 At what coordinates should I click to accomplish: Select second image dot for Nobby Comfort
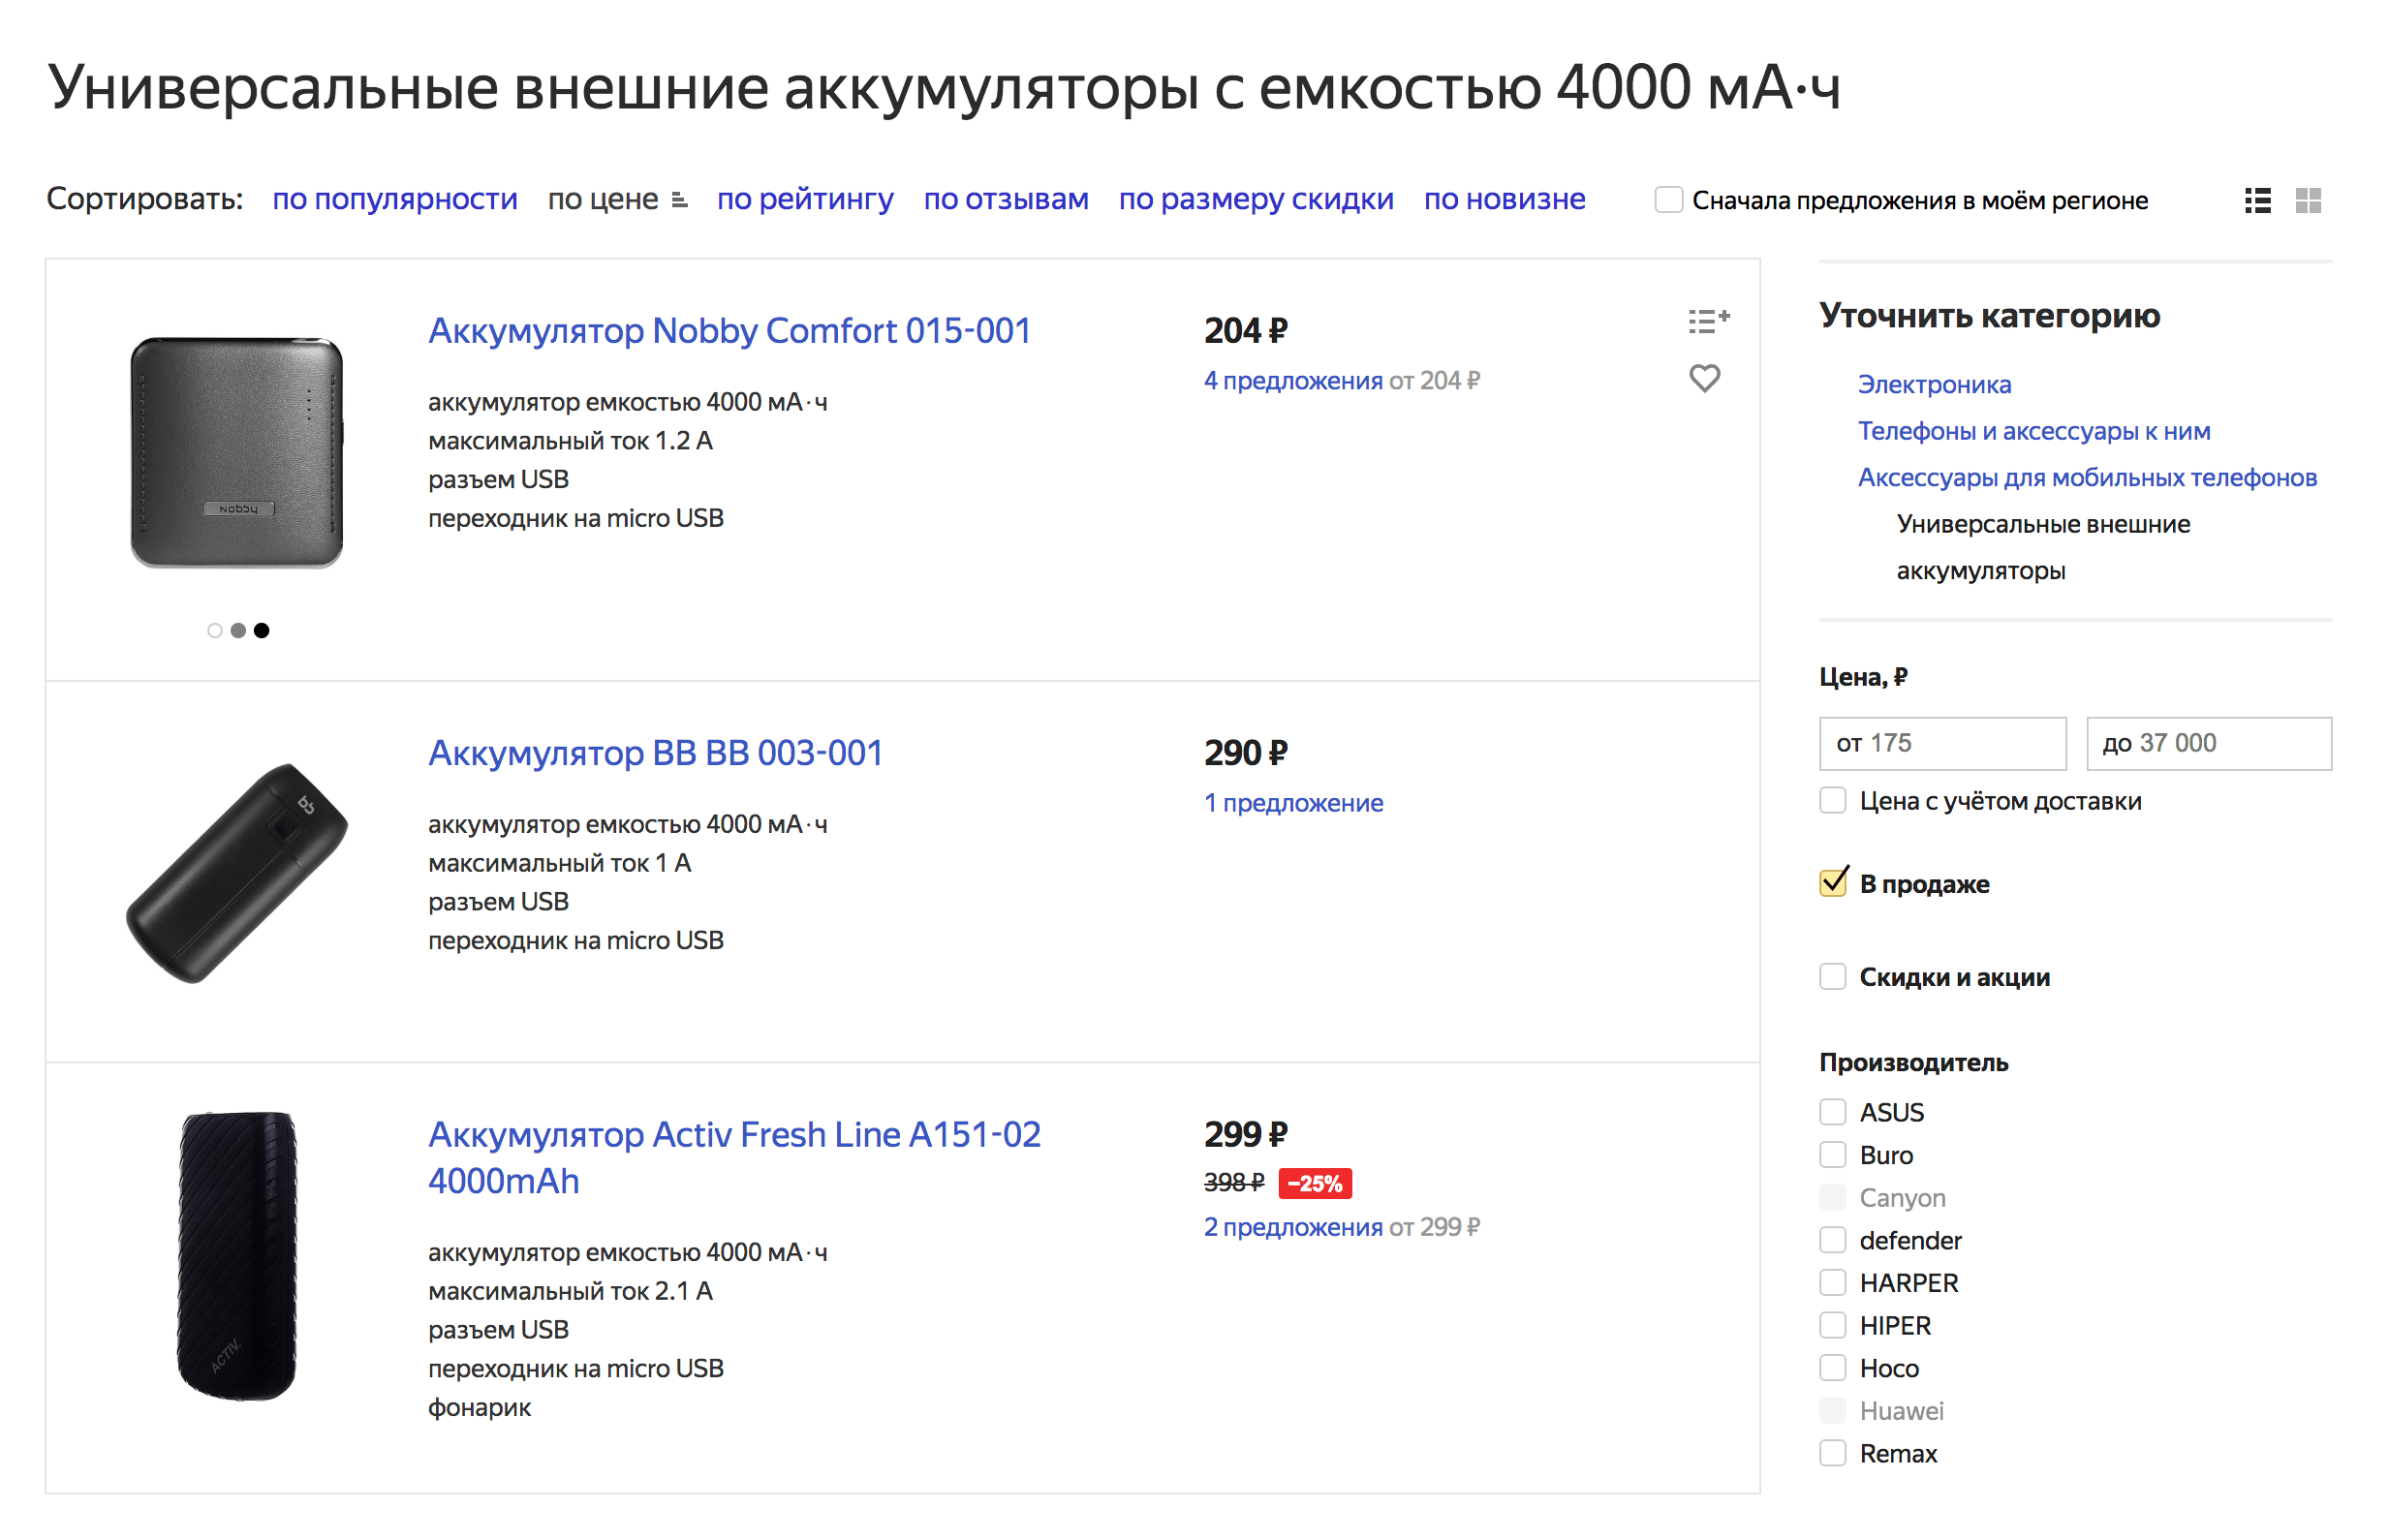click(x=238, y=630)
